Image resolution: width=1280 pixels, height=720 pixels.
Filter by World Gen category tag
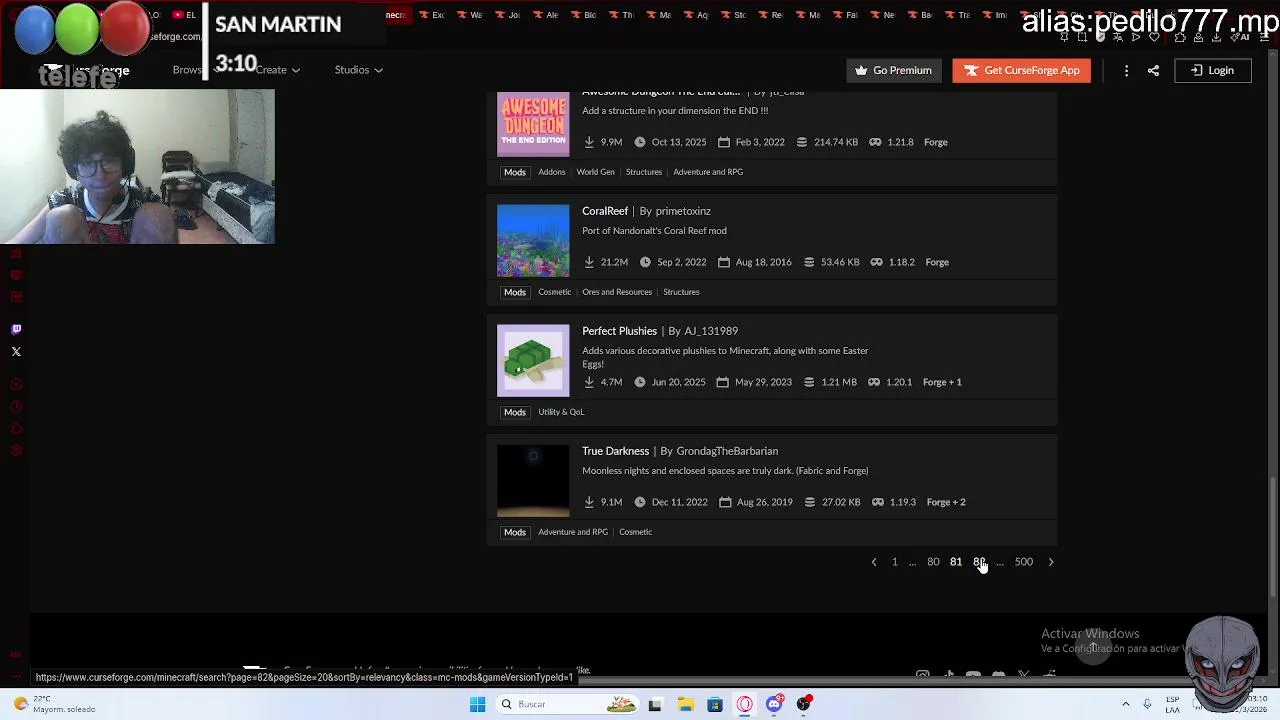click(595, 172)
